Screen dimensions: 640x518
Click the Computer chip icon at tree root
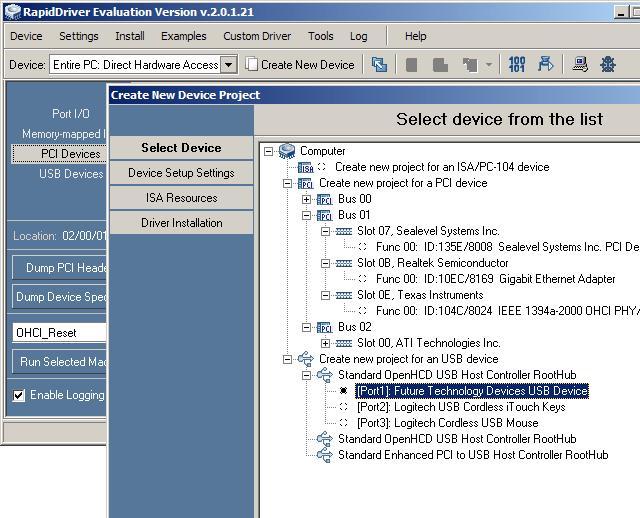coord(287,151)
